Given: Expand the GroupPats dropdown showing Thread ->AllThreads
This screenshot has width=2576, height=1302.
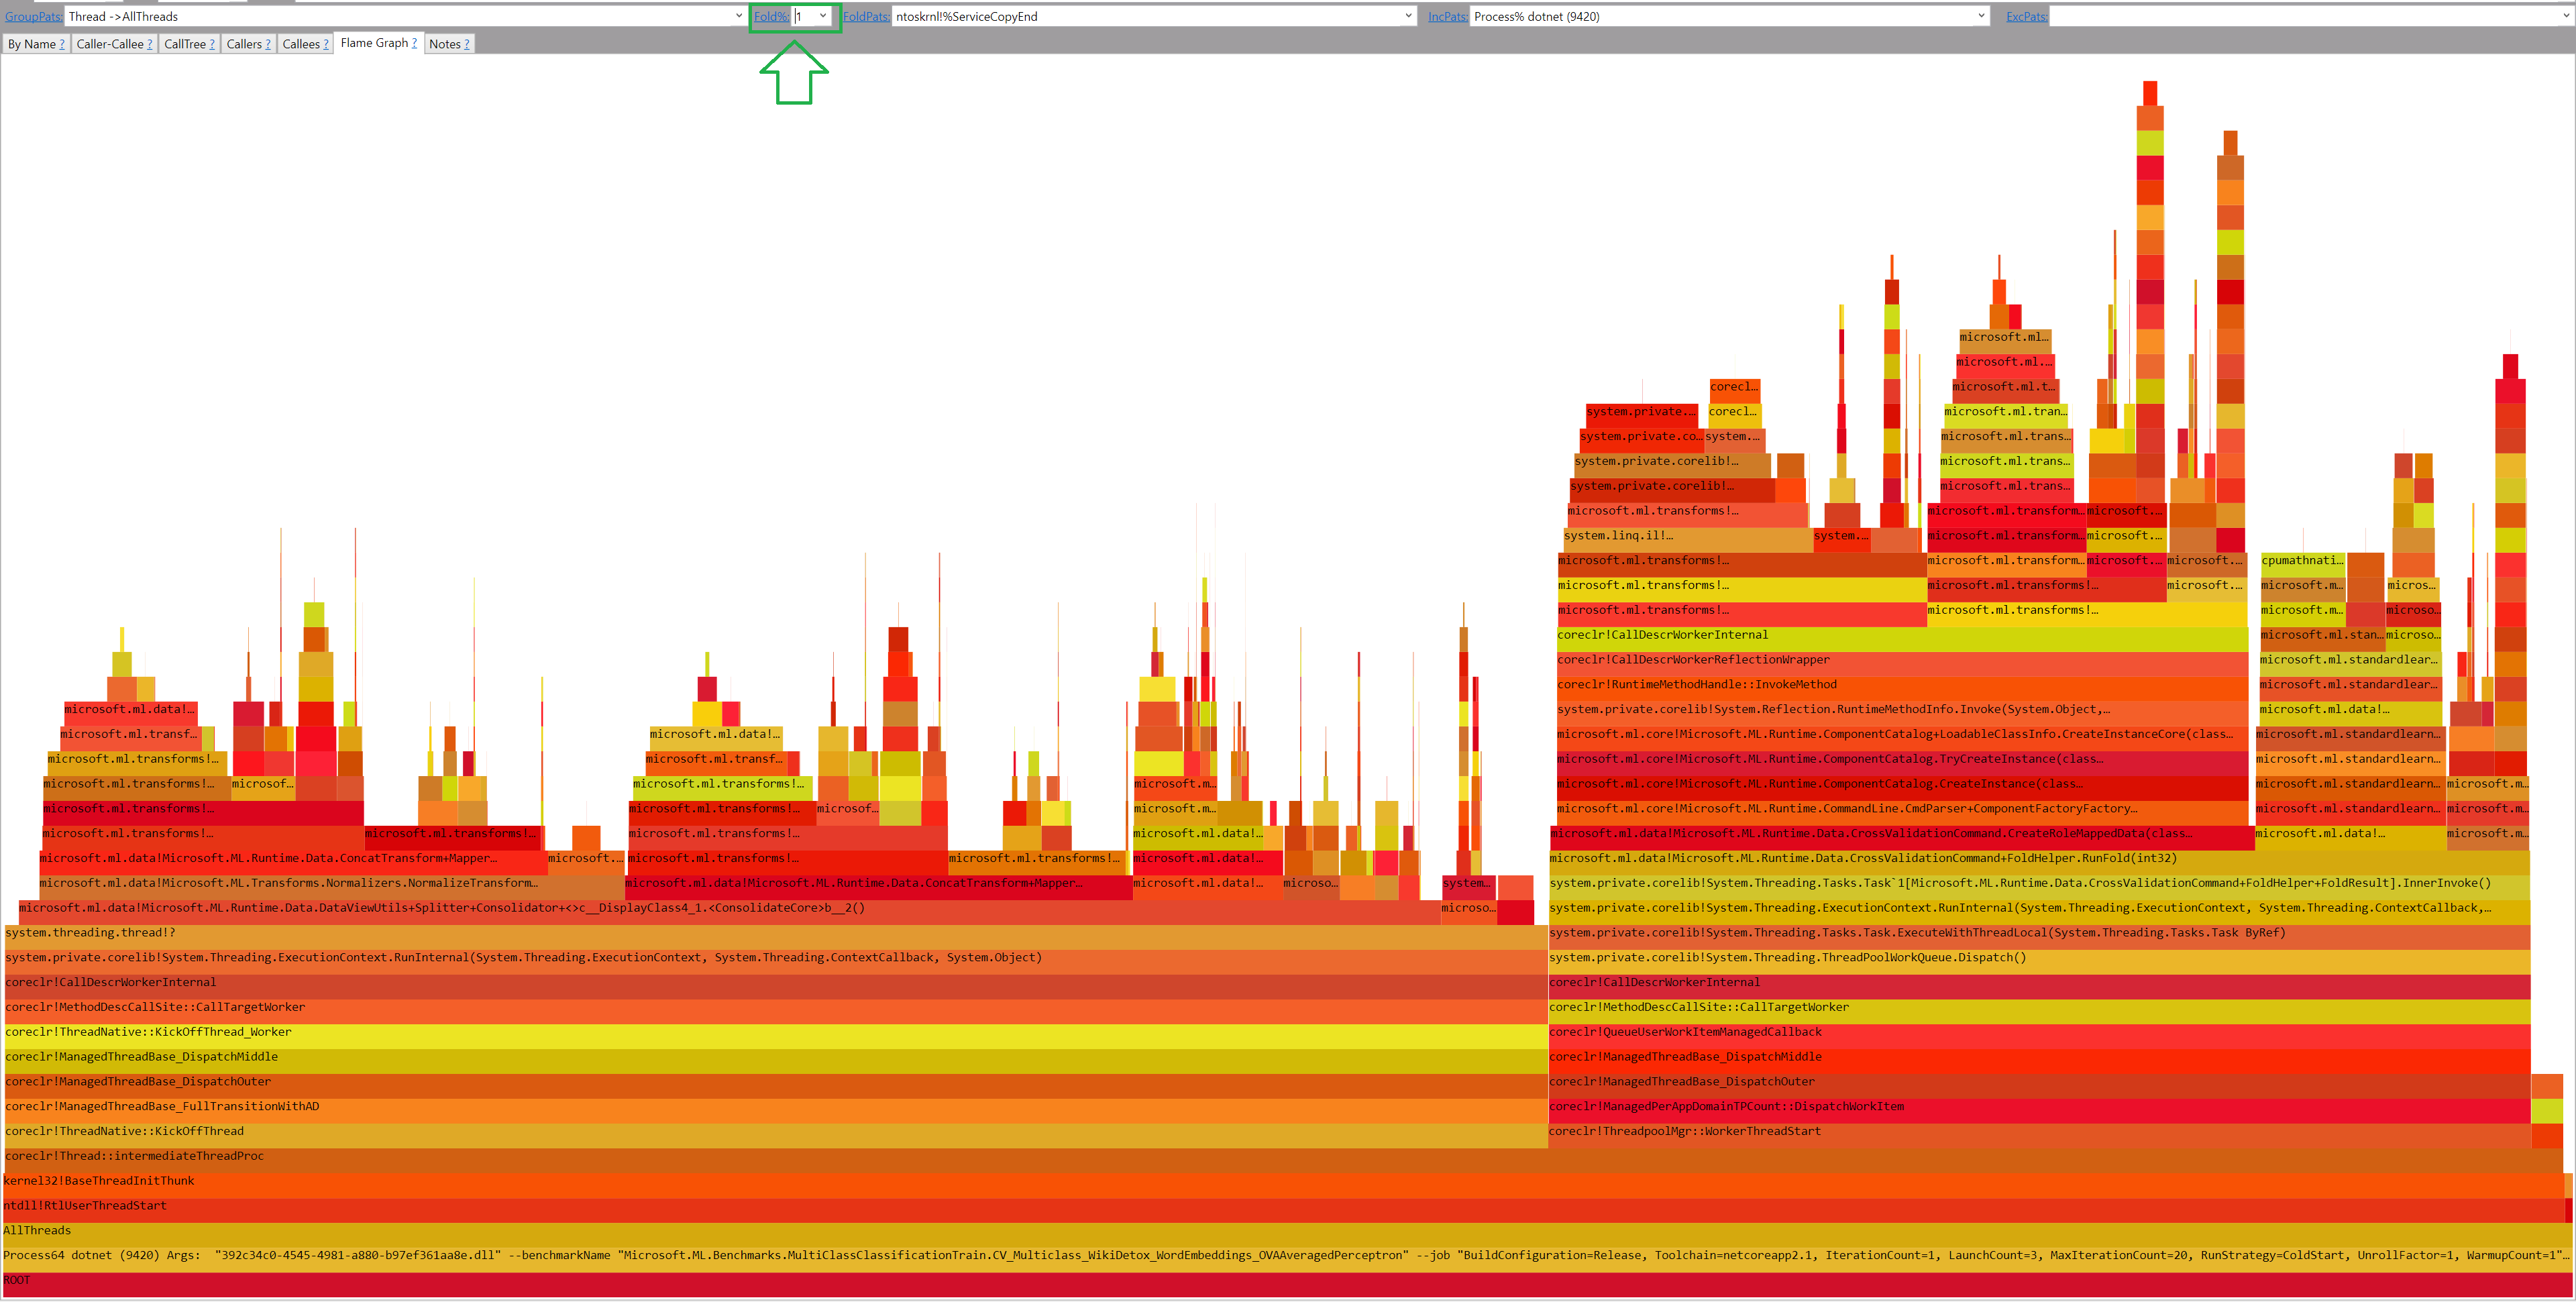Looking at the screenshot, I should click(739, 16).
